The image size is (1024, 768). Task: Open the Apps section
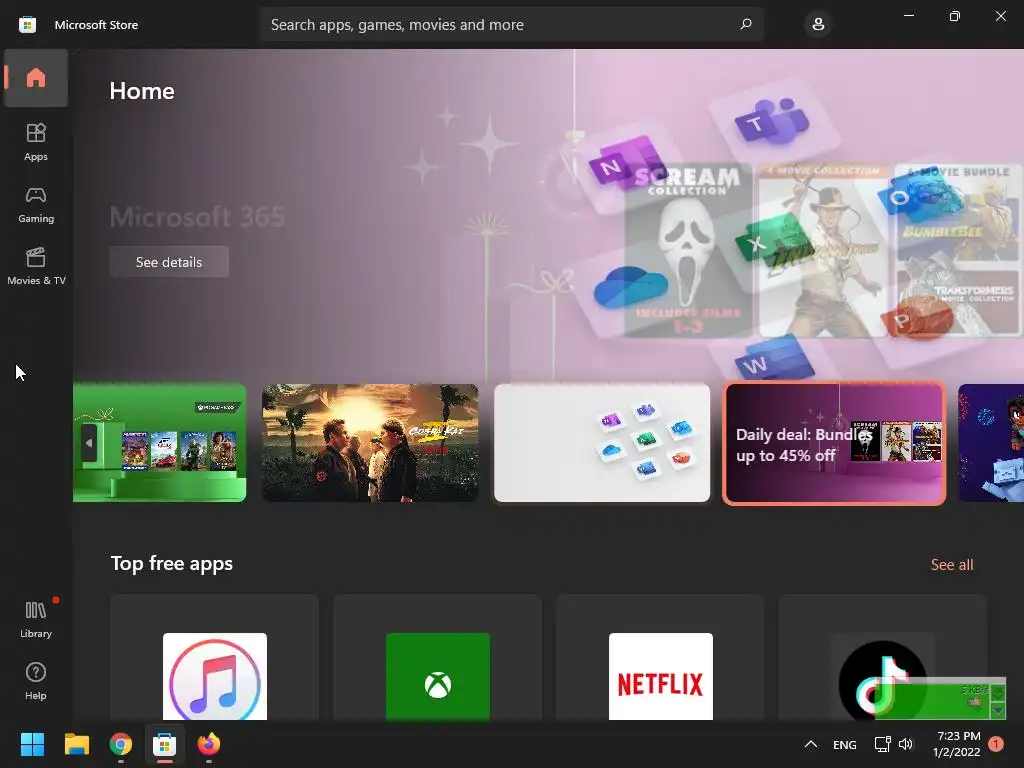(36, 142)
